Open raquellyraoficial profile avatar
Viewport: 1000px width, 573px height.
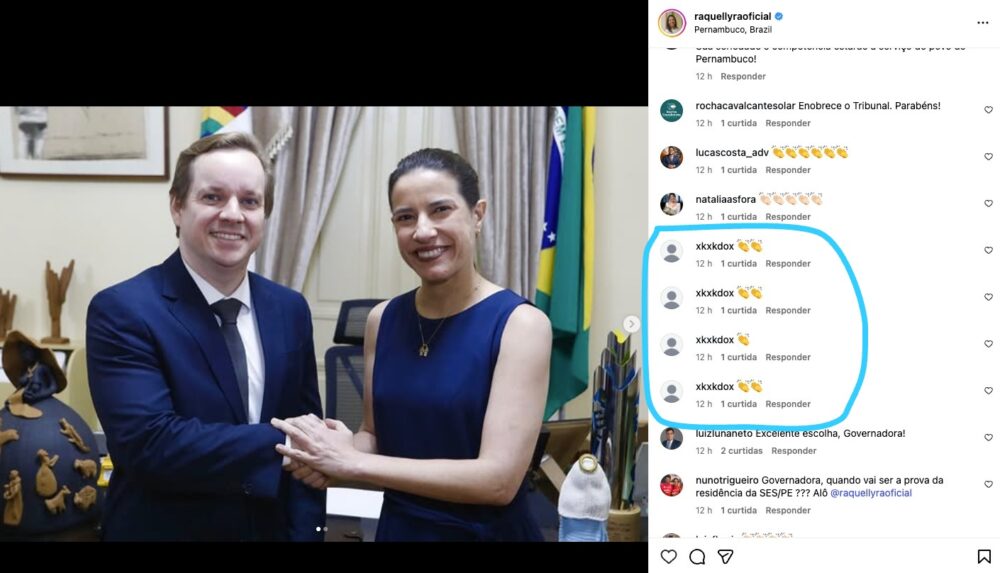672,23
